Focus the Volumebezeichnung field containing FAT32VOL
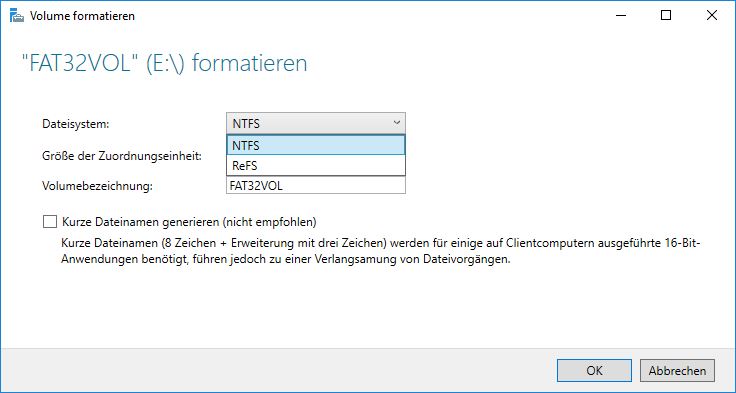736x393 pixels. pos(316,185)
